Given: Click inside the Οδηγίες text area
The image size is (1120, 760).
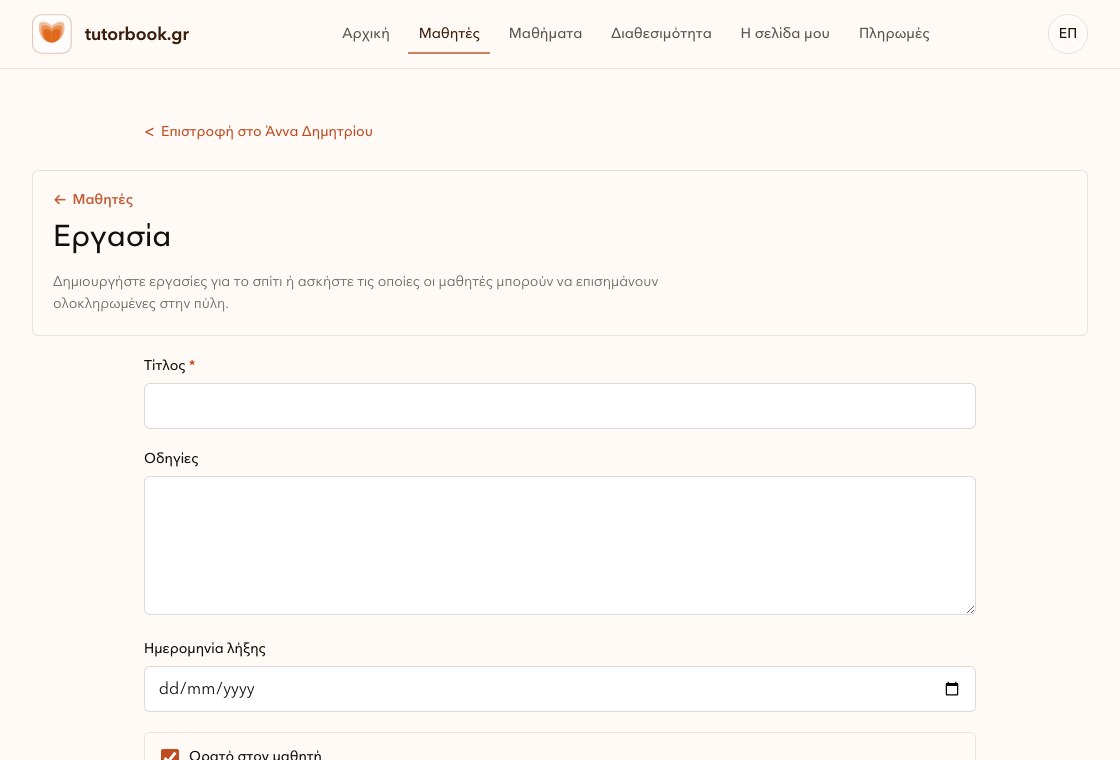Looking at the screenshot, I should 559,545.
